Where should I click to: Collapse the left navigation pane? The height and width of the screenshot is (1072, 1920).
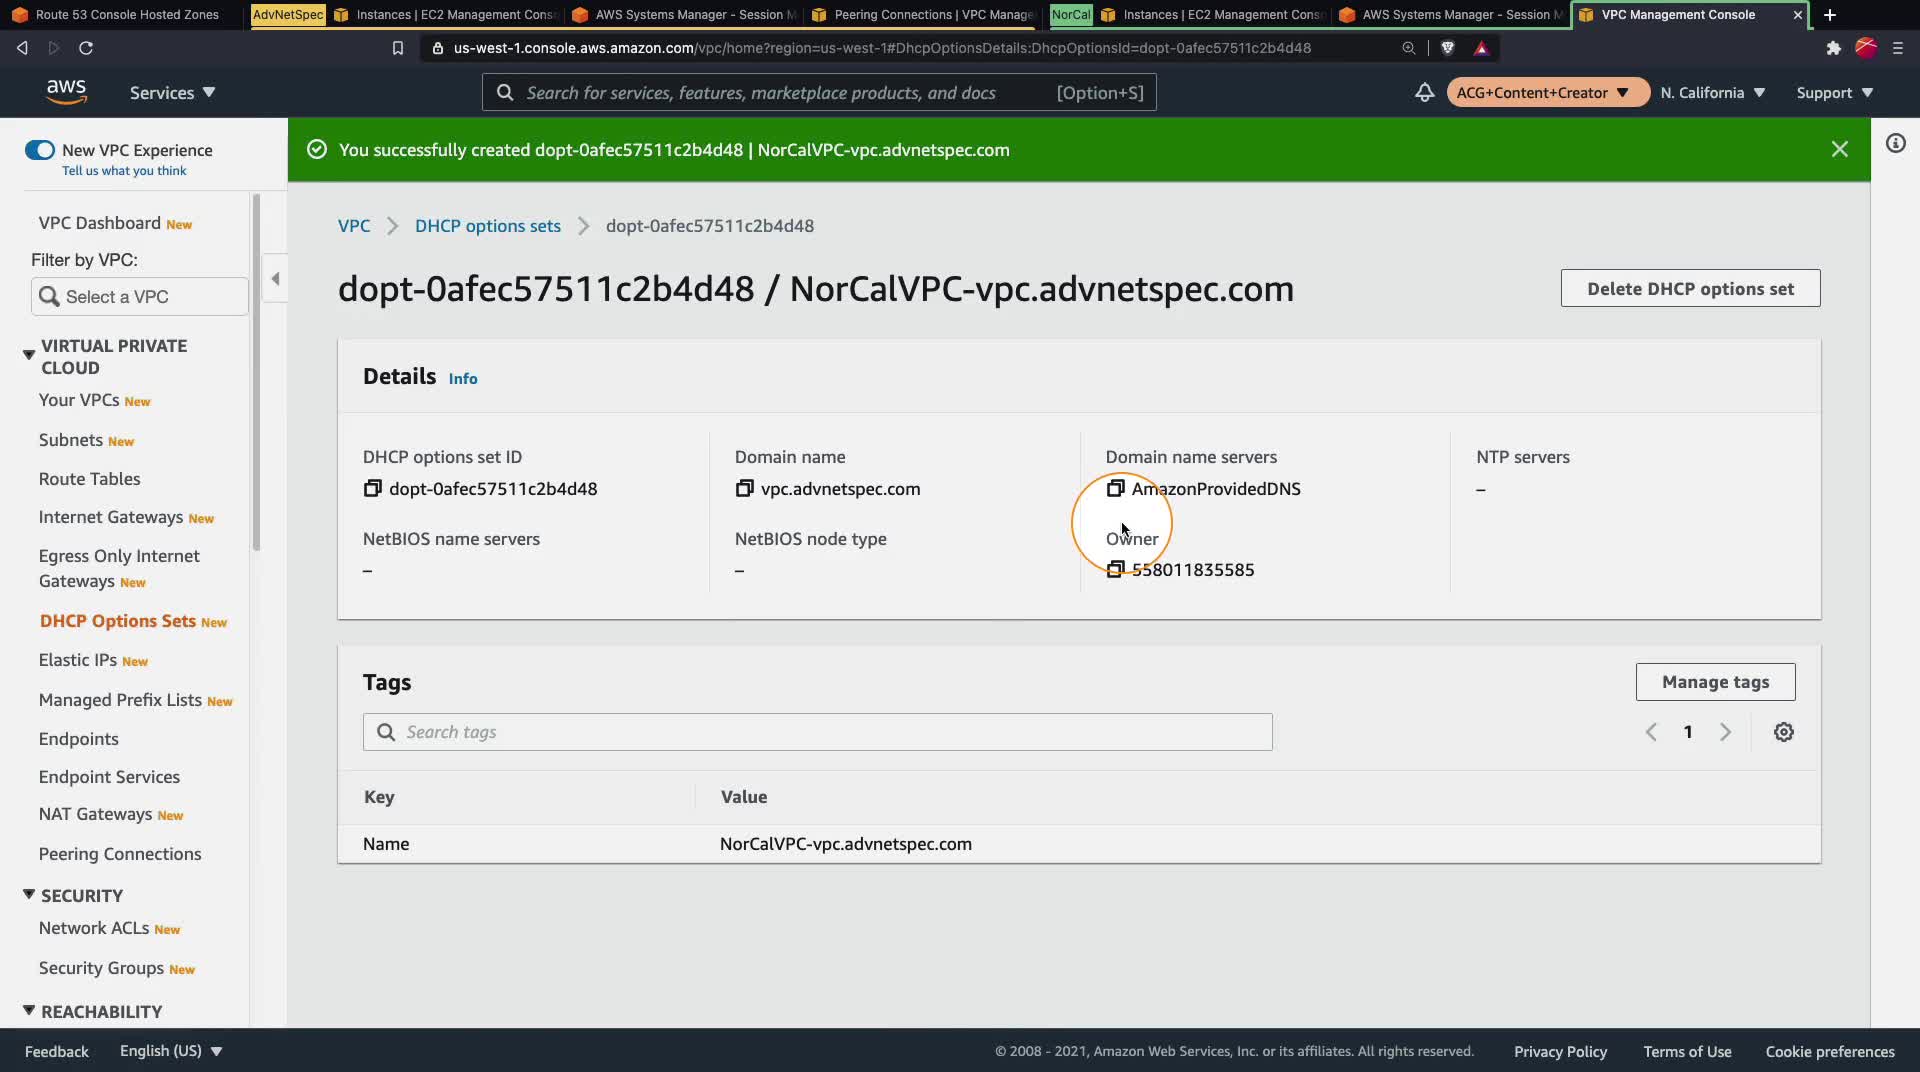click(x=275, y=279)
